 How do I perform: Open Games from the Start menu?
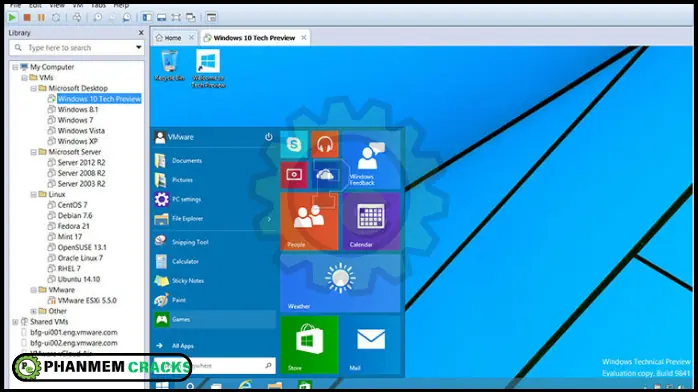(214, 319)
